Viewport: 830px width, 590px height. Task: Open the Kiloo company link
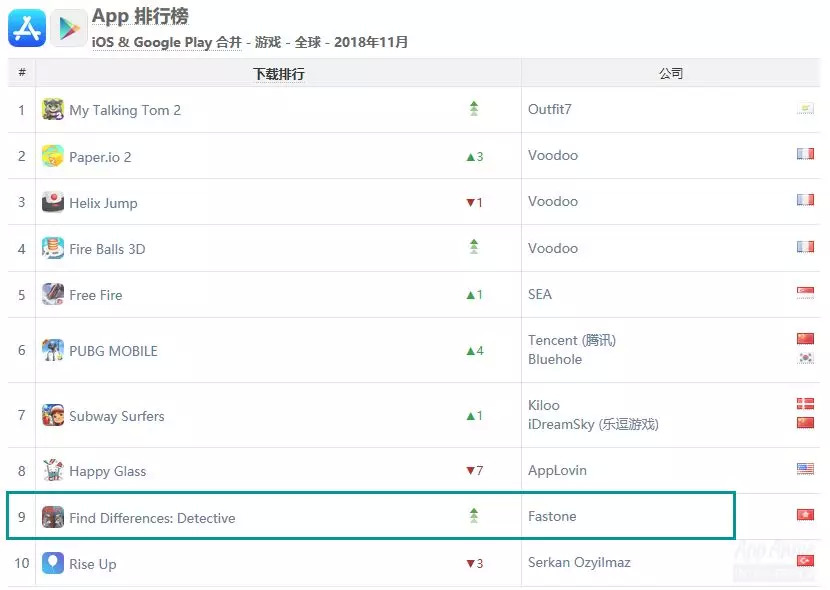pos(544,405)
